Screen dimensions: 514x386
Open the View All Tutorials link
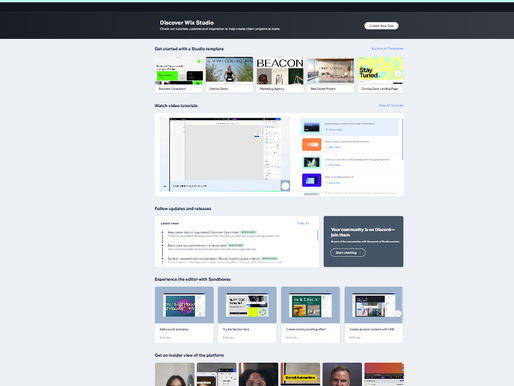[391, 105]
